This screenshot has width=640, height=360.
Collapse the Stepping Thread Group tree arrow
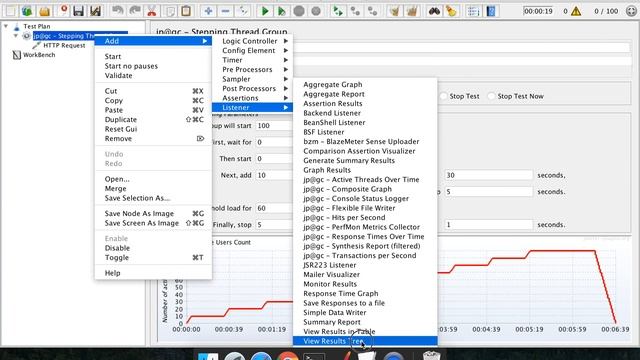pos(16,36)
